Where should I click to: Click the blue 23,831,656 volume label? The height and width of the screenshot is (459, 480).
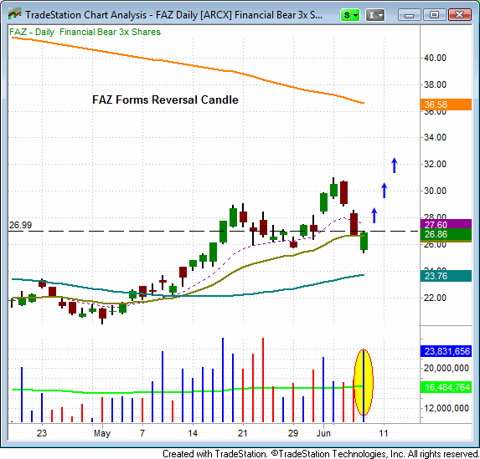point(446,351)
